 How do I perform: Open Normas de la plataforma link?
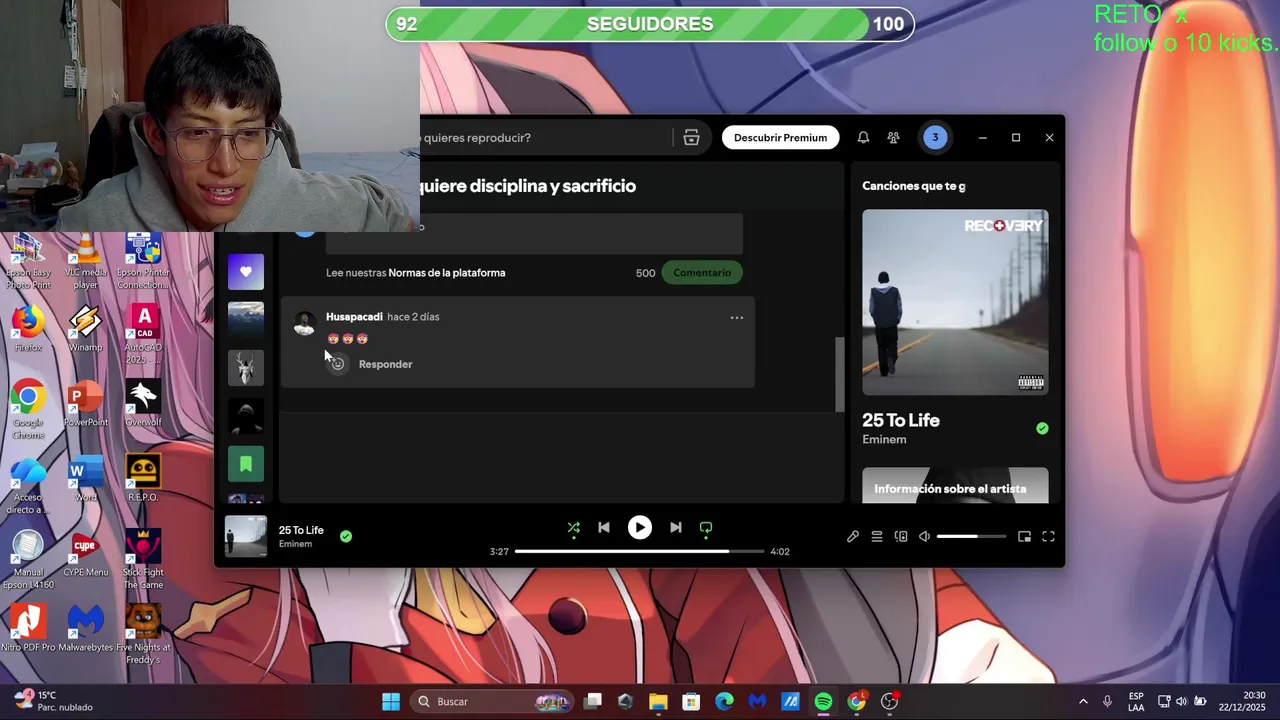coord(446,273)
